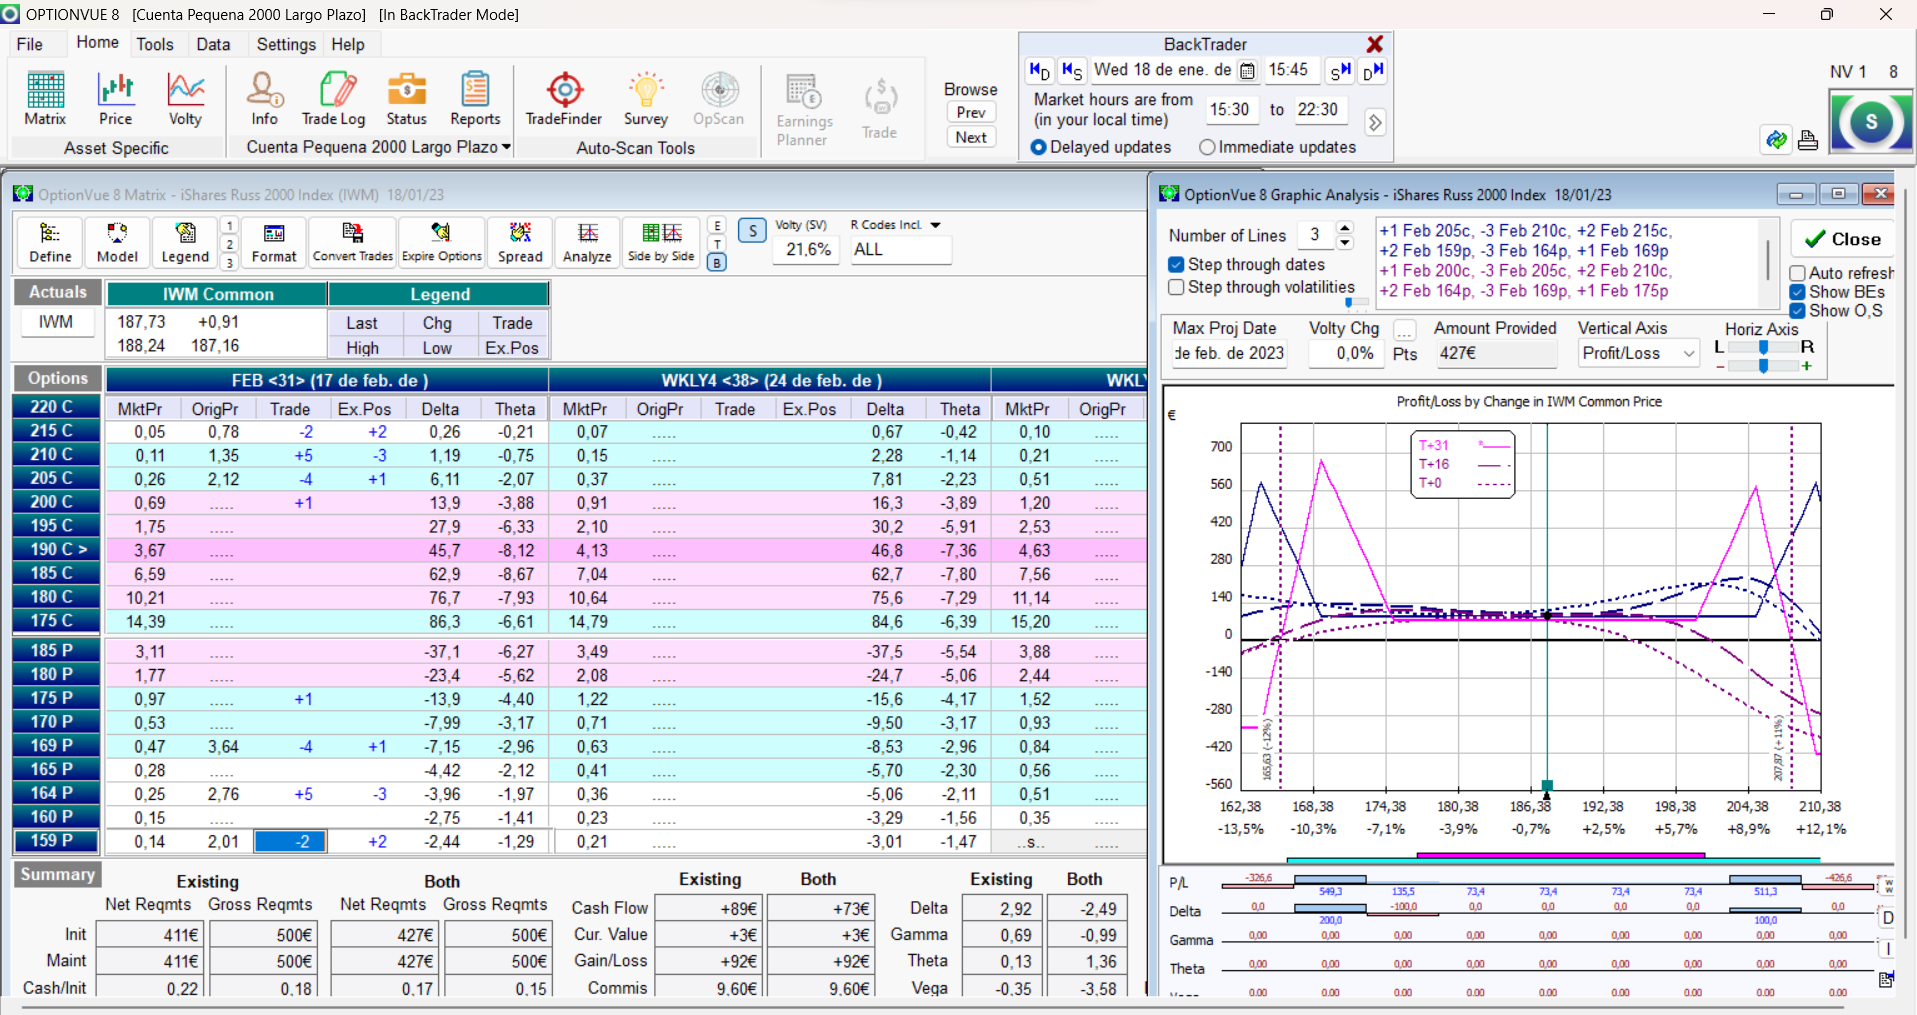Launch the TradeFinder tool
This screenshot has height=1015, width=1917.
click(564, 99)
